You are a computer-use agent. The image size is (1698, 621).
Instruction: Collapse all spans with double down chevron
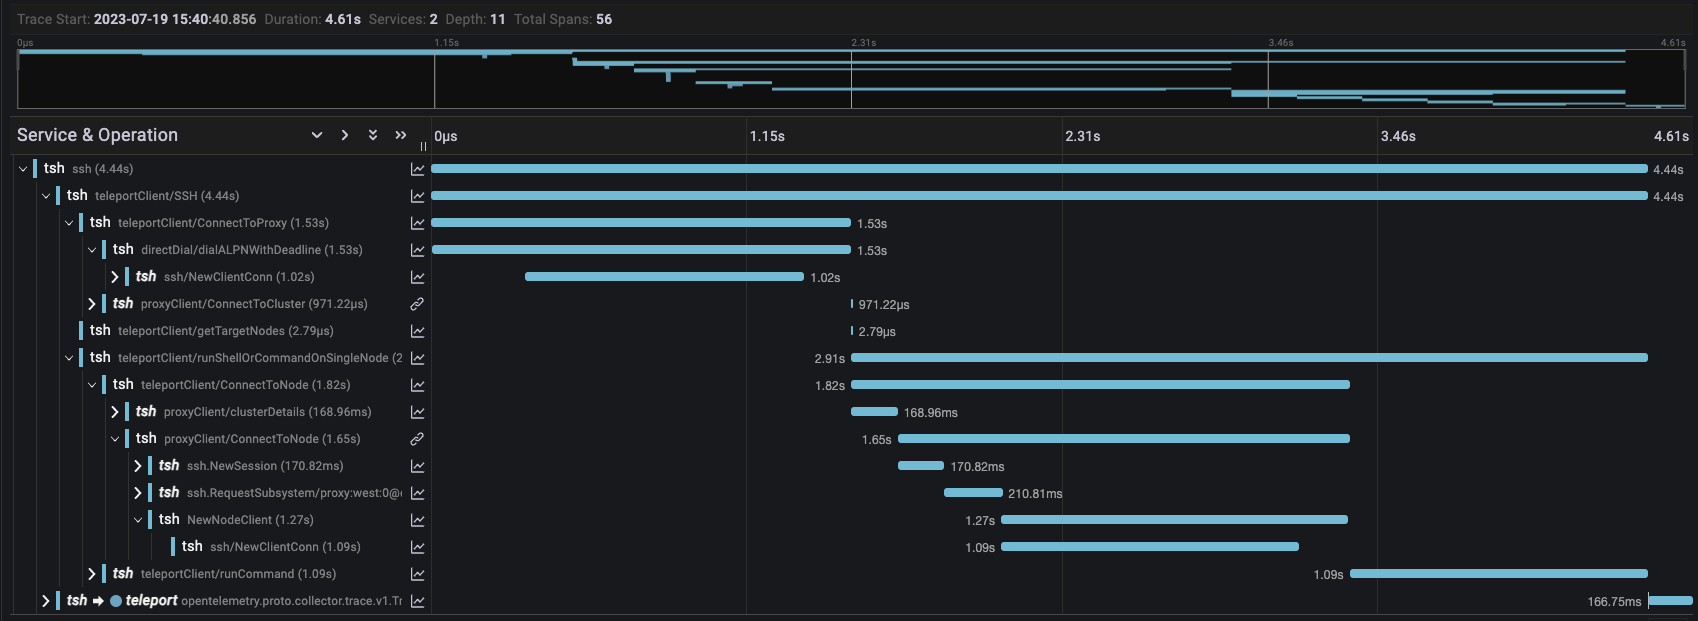click(373, 135)
